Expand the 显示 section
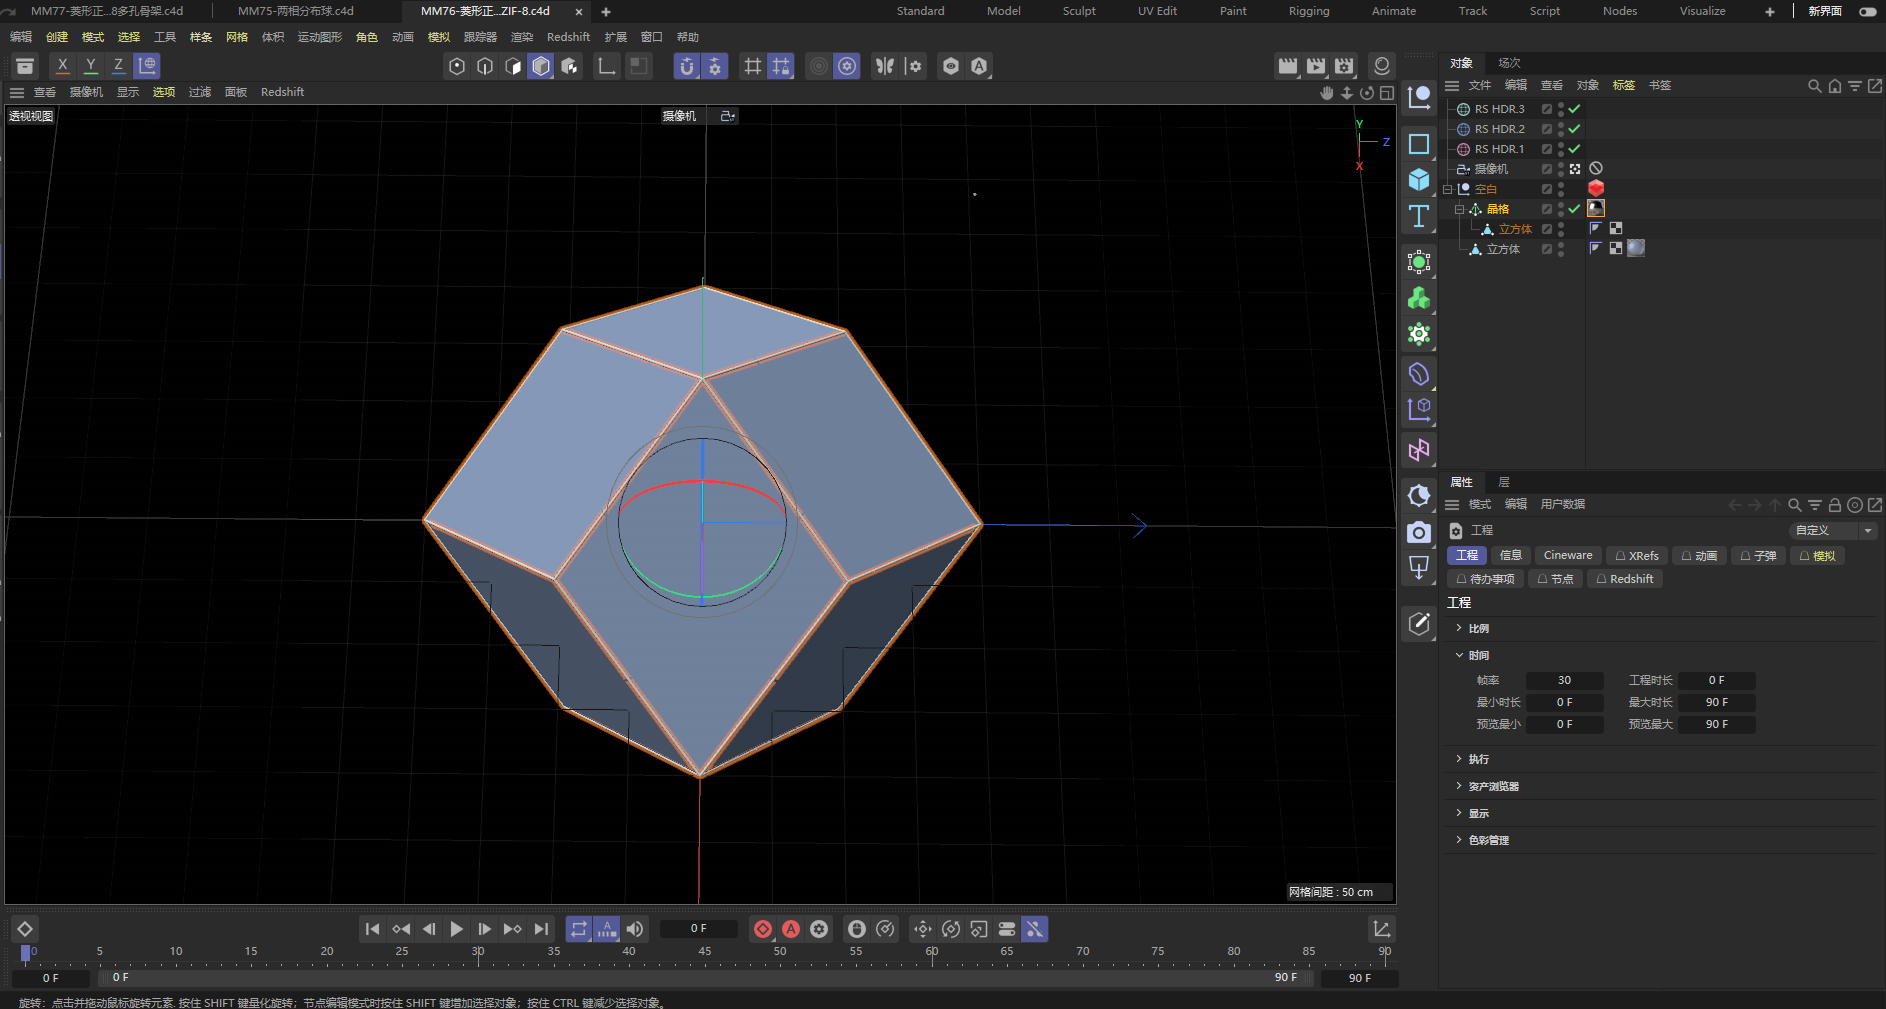The image size is (1886, 1009). click(1459, 813)
